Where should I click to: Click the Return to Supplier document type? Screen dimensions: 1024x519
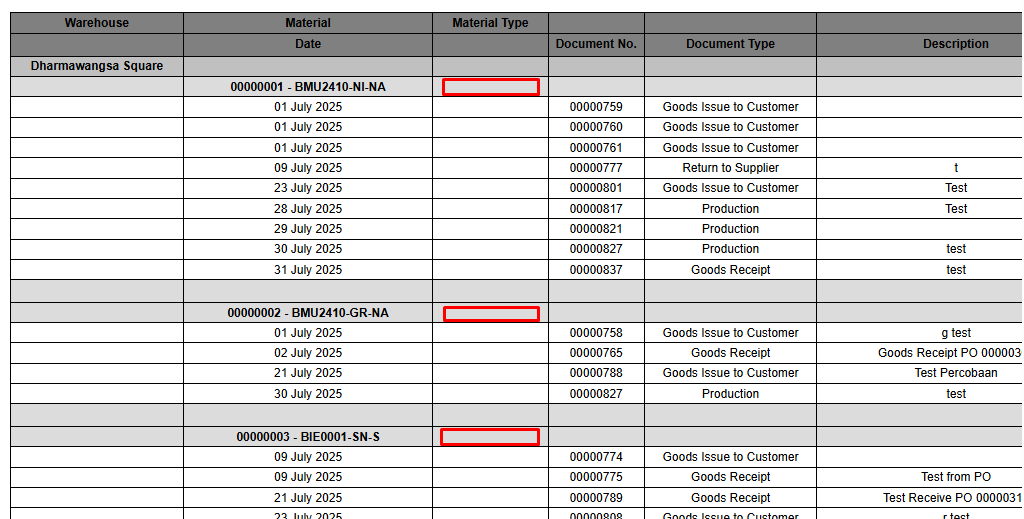pyautogui.click(x=730, y=168)
